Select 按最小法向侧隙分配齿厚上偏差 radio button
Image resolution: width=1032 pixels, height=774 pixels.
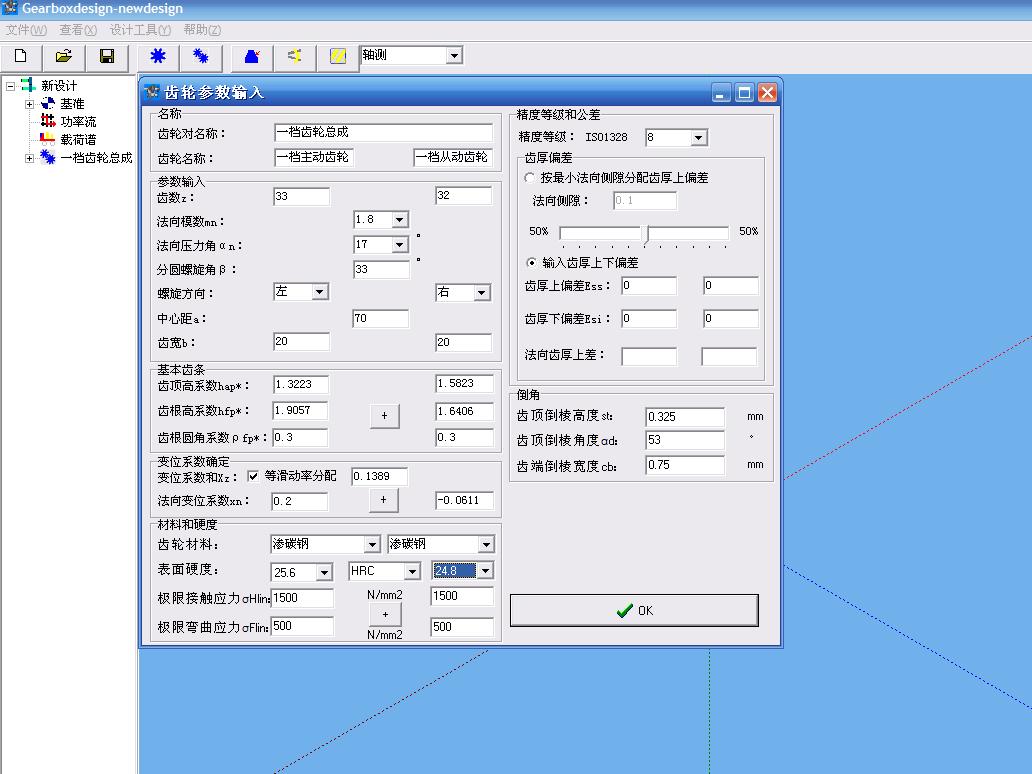(x=530, y=178)
